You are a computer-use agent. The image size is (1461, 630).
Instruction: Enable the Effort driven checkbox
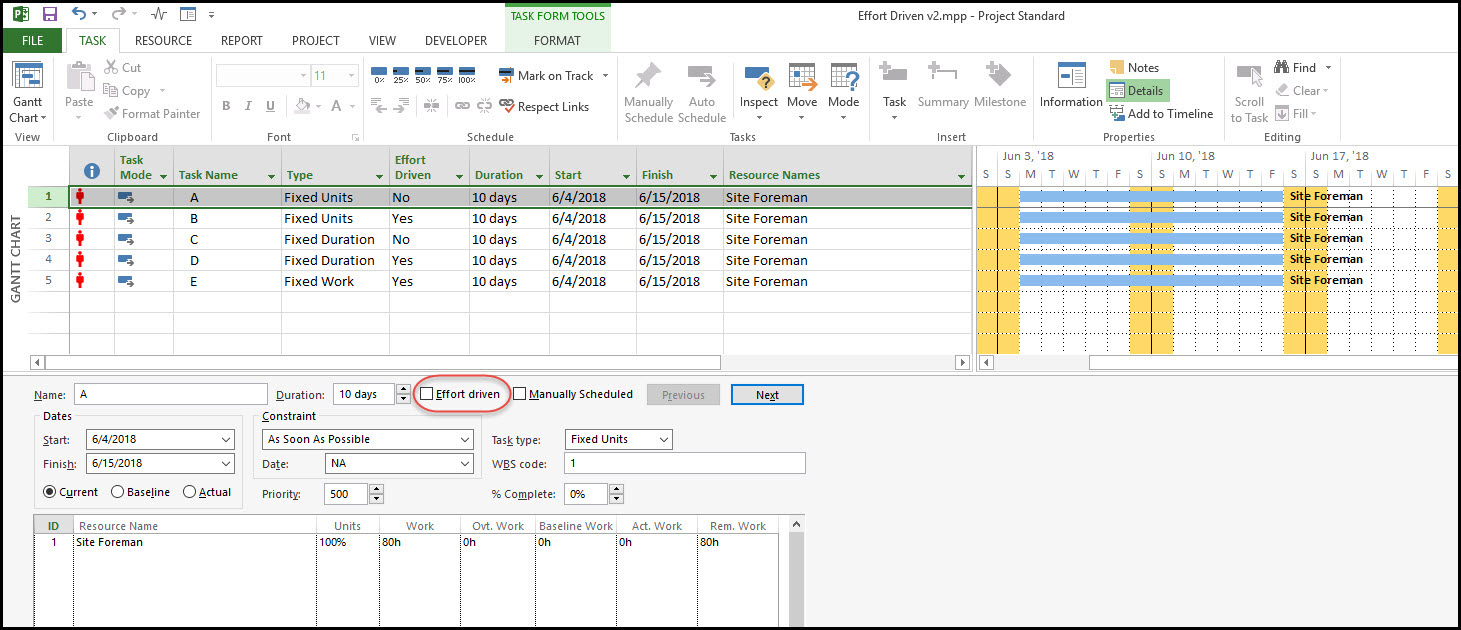427,395
